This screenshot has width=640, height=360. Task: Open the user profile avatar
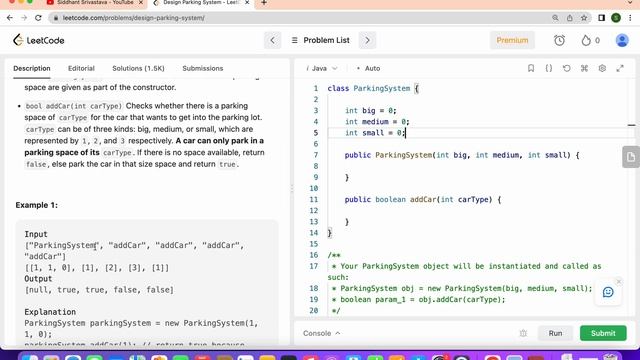(x=622, y=40)
